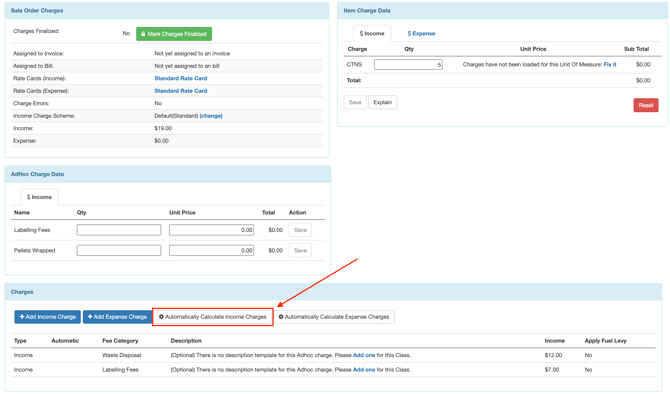Click Add one link in Waste Disposal row
Viewport: 670px width, 394px height.
point(364,355)
